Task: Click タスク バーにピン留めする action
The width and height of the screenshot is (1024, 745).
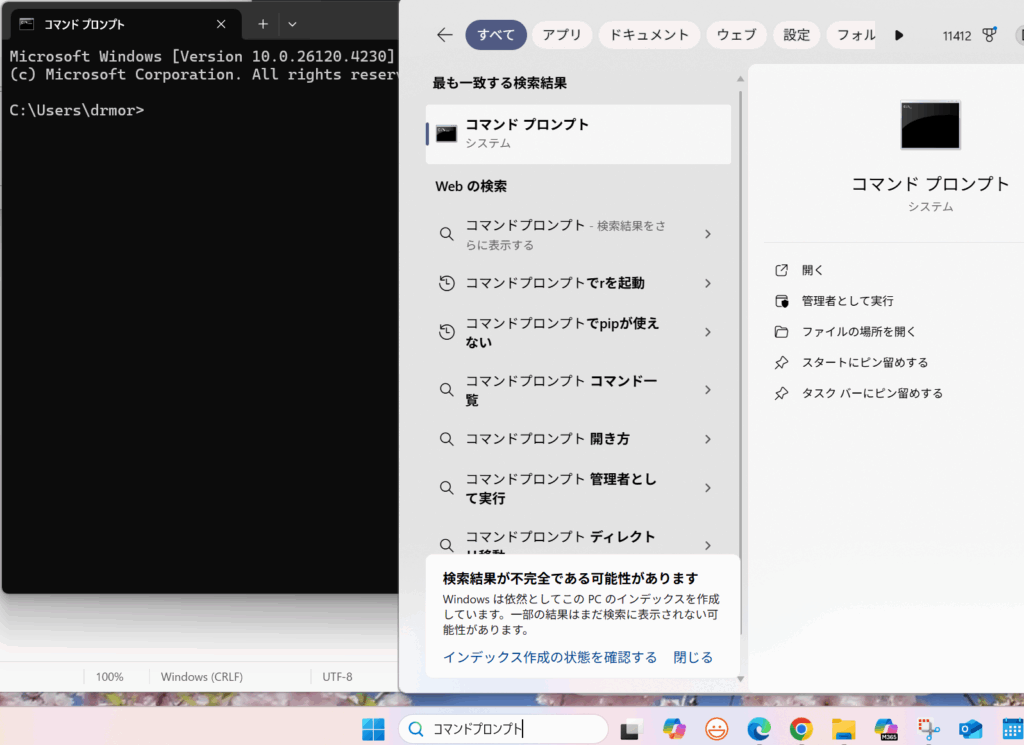Action: [x=872, y=393]
